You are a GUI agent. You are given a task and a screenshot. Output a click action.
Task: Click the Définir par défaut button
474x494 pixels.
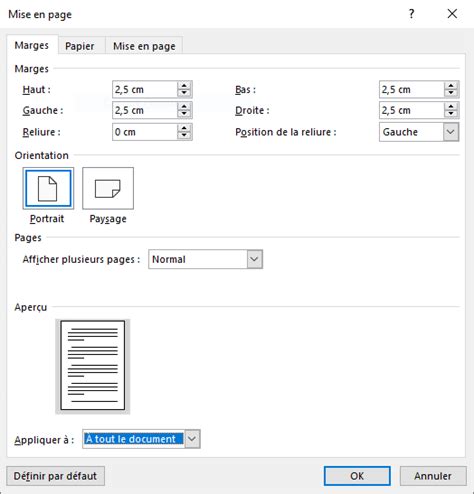(55, 476)
